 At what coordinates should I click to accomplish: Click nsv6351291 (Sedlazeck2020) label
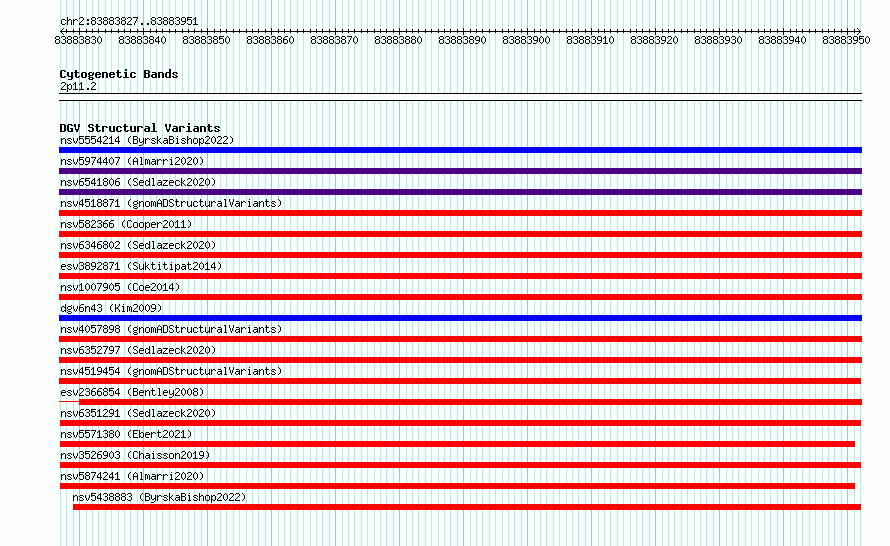coord(138,413)
